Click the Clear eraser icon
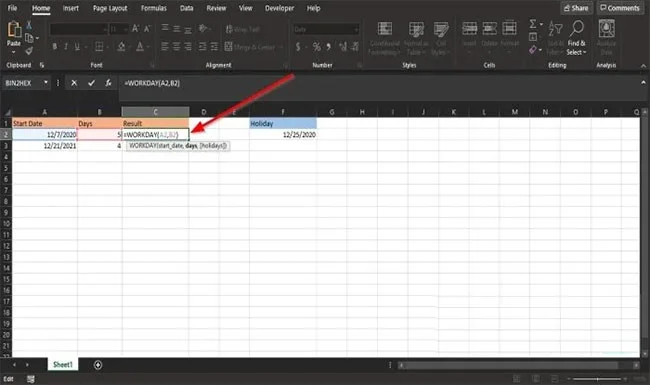 pyautogui.click(x=533, y=50)
